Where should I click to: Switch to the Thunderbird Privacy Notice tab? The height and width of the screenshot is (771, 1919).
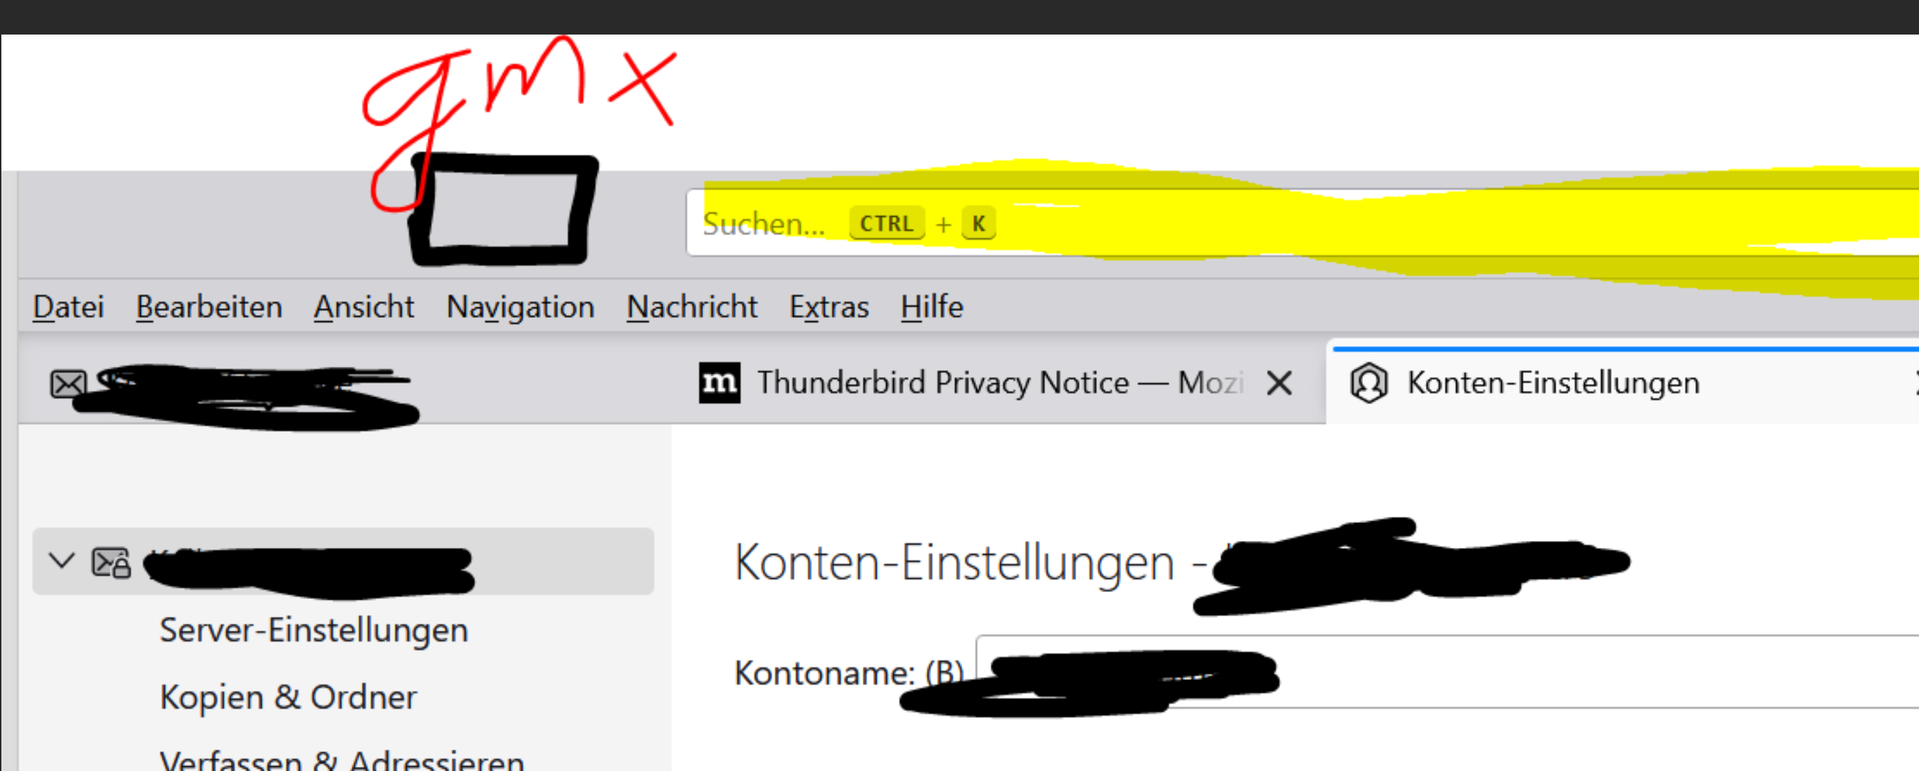click(x=998, y=383)
